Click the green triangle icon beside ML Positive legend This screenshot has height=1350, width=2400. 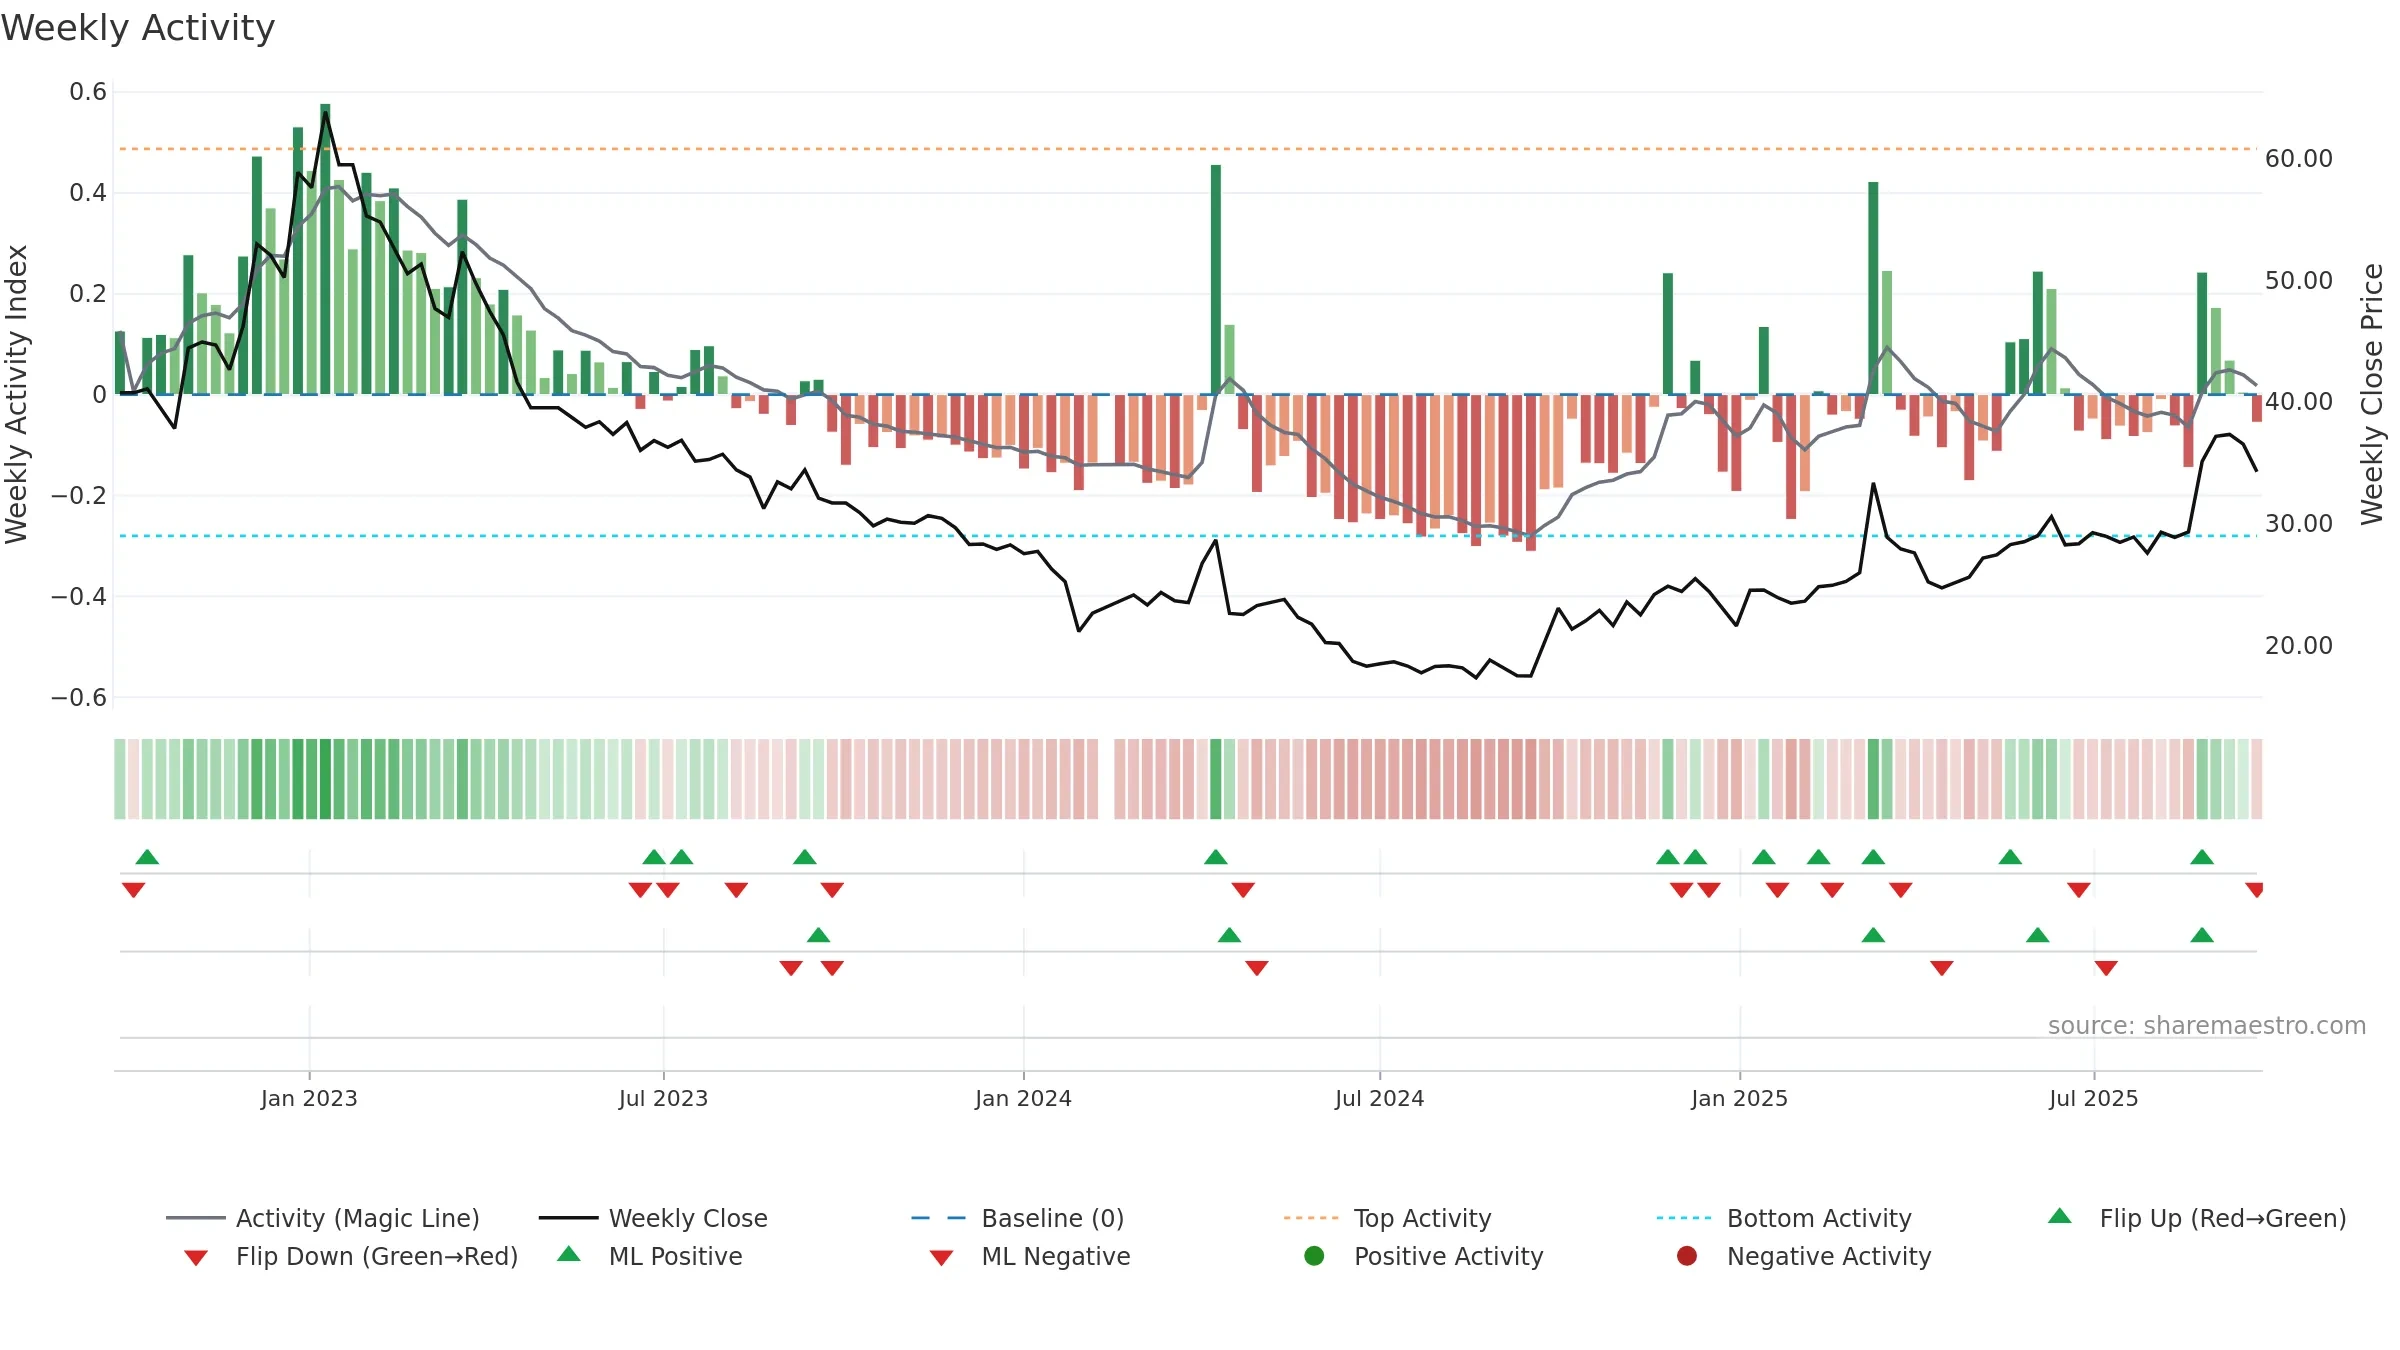tap(569, 1254)
